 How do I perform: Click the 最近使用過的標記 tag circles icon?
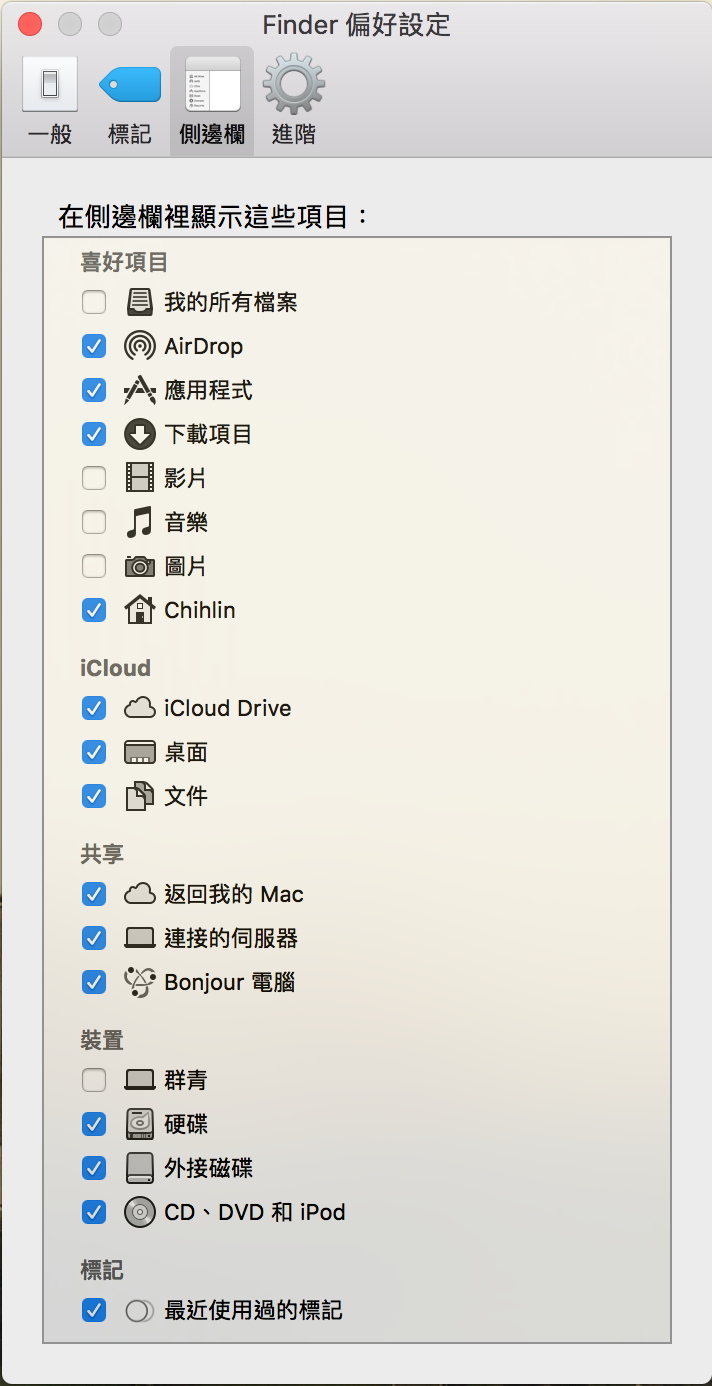[x=140, y=1310]
